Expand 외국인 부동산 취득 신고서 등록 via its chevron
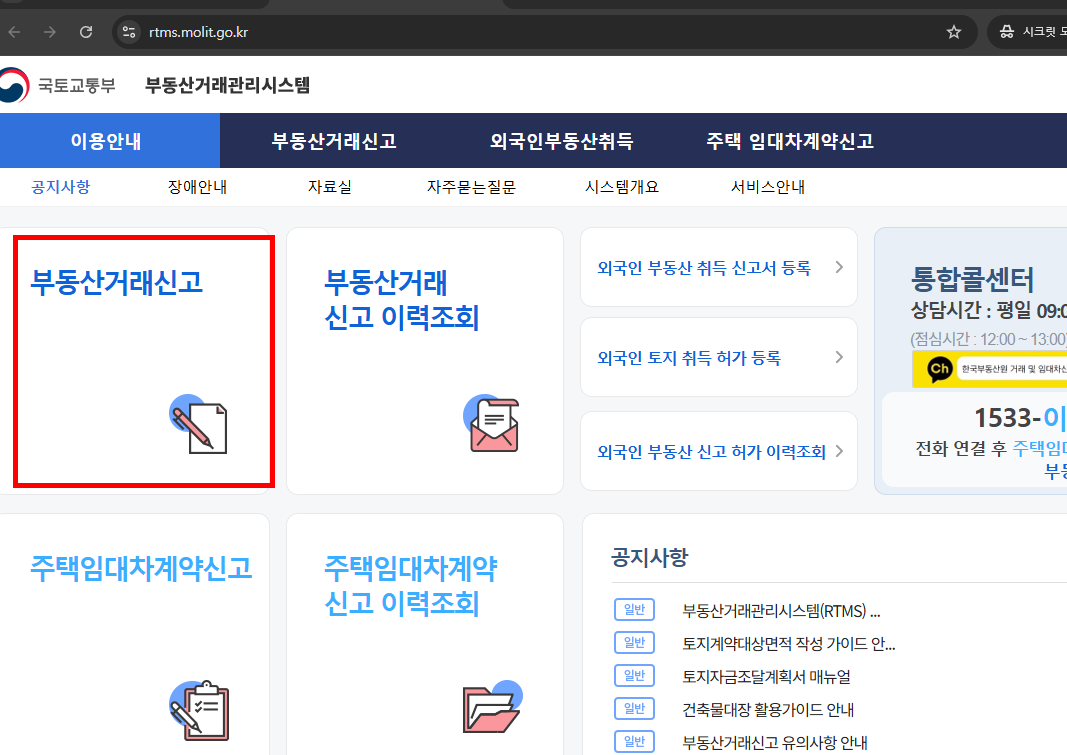Screen dimensions: 1067x755 pyautogui.click(x=838, y=267)
